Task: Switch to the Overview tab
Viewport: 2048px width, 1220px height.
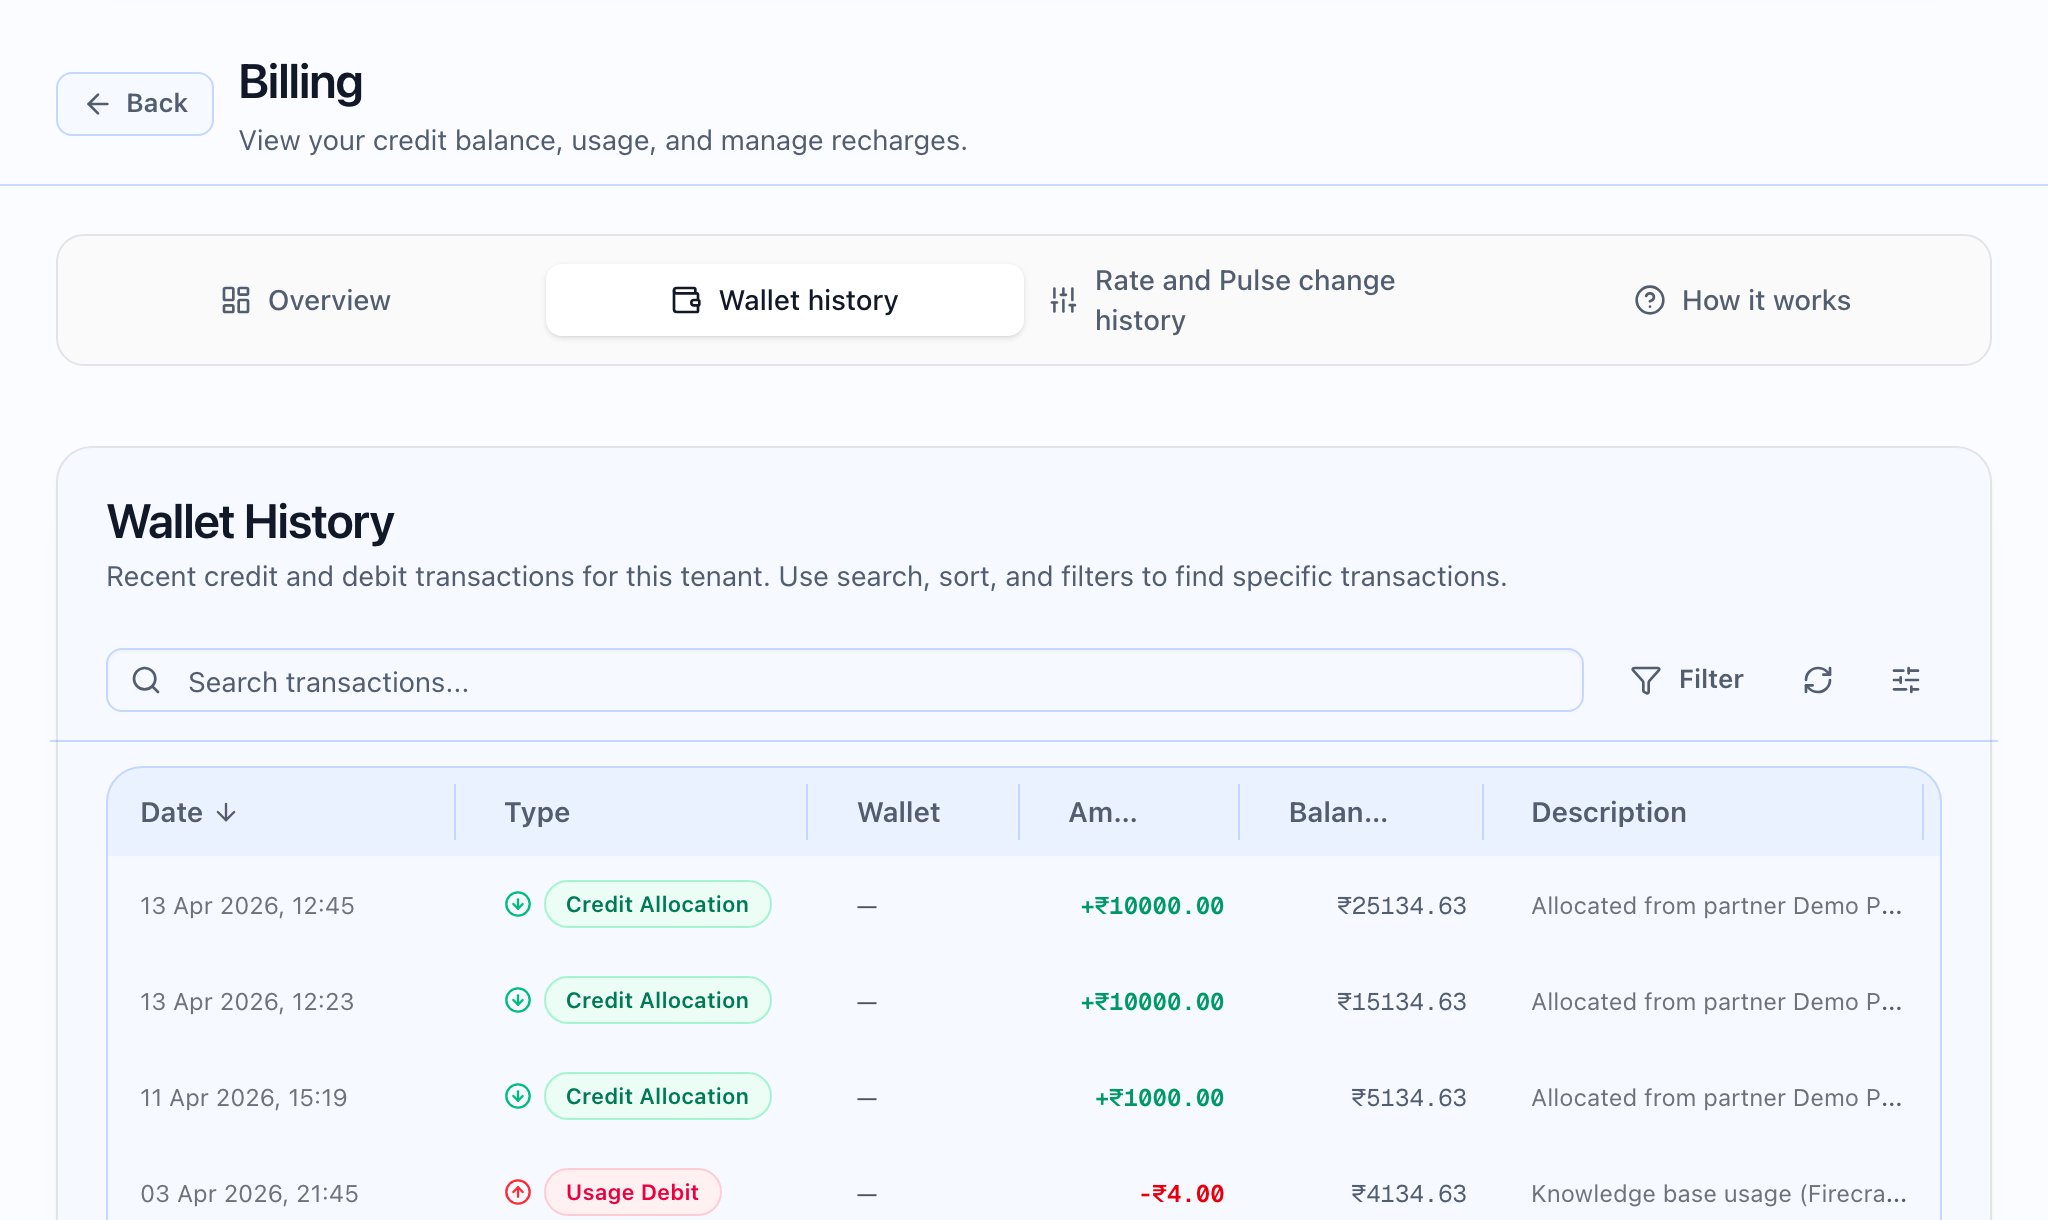Action: 305,300
